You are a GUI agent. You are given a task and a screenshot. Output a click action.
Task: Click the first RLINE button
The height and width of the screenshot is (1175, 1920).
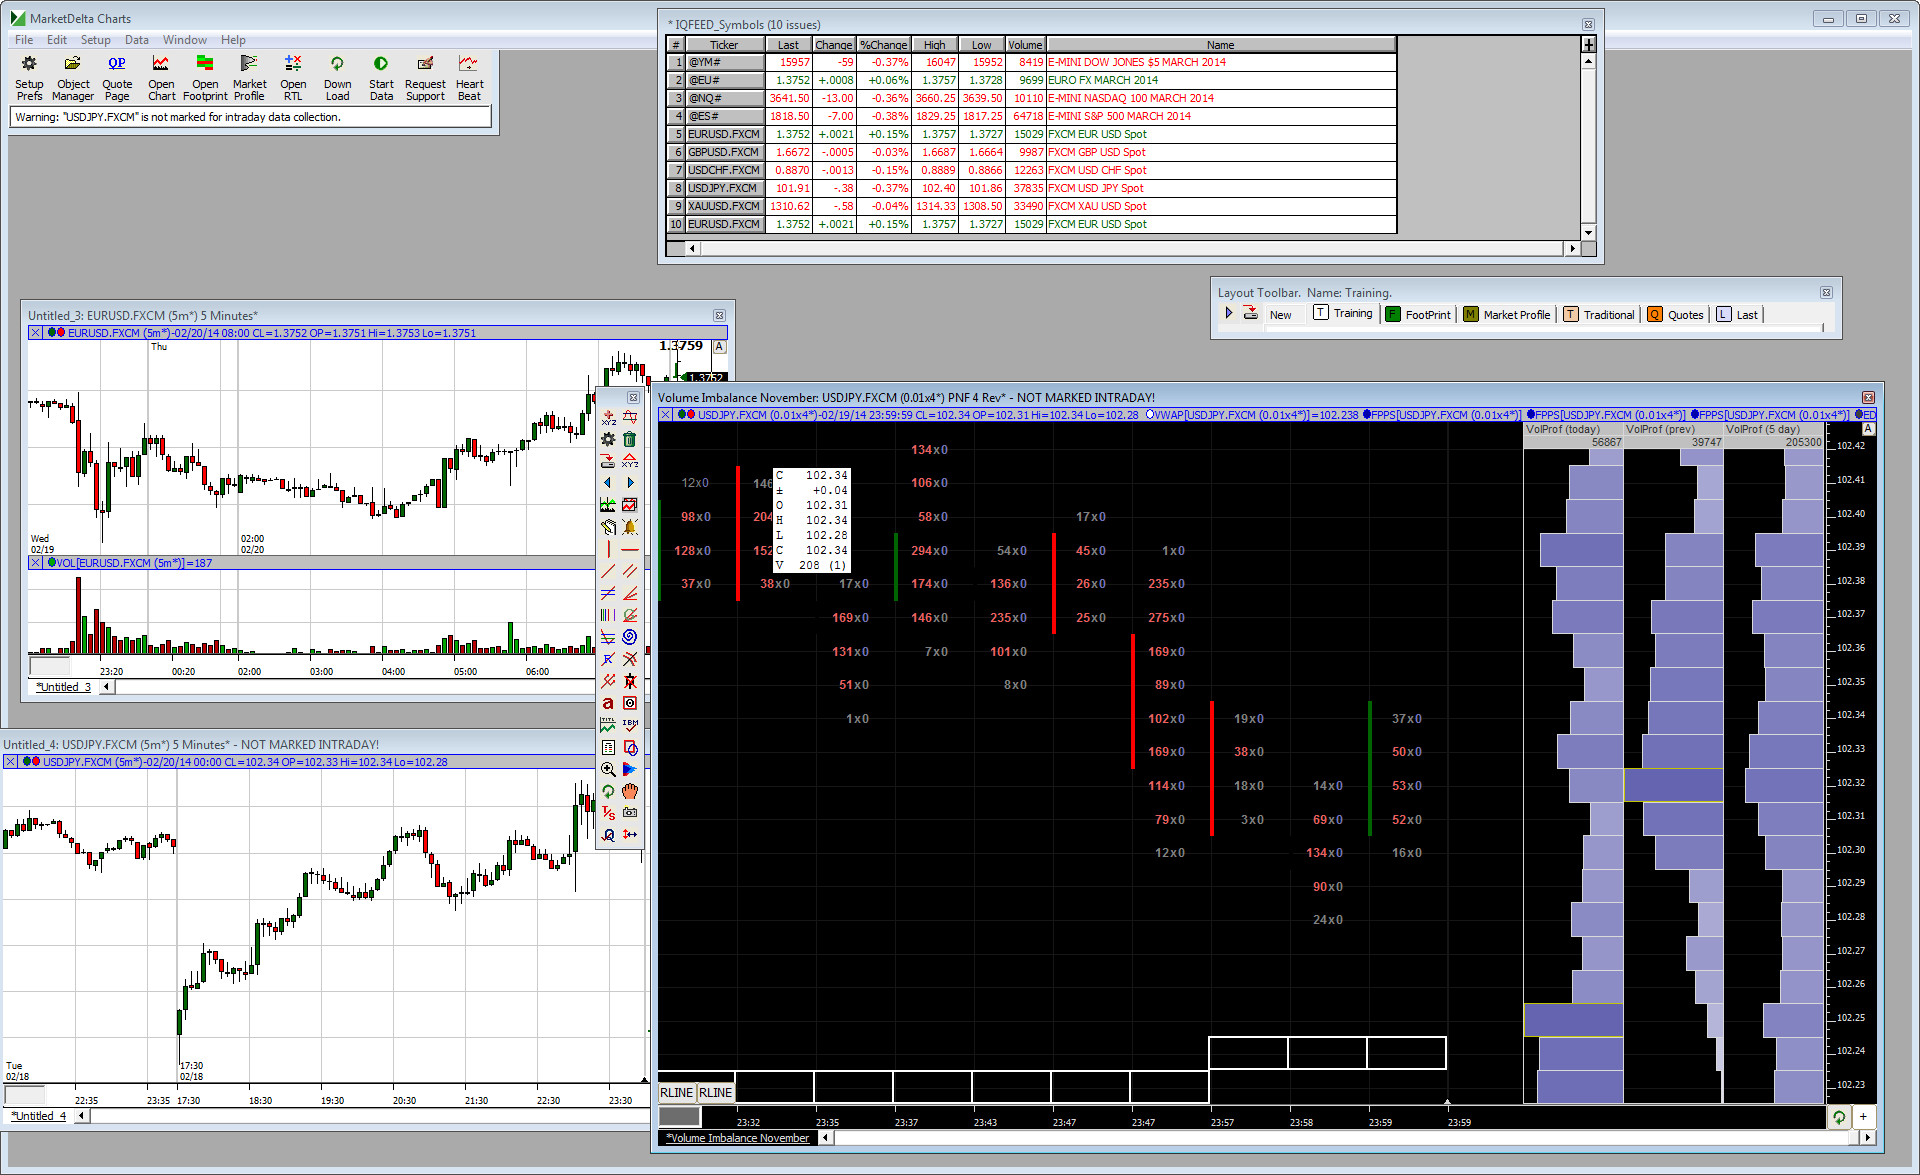point(677,1093)
